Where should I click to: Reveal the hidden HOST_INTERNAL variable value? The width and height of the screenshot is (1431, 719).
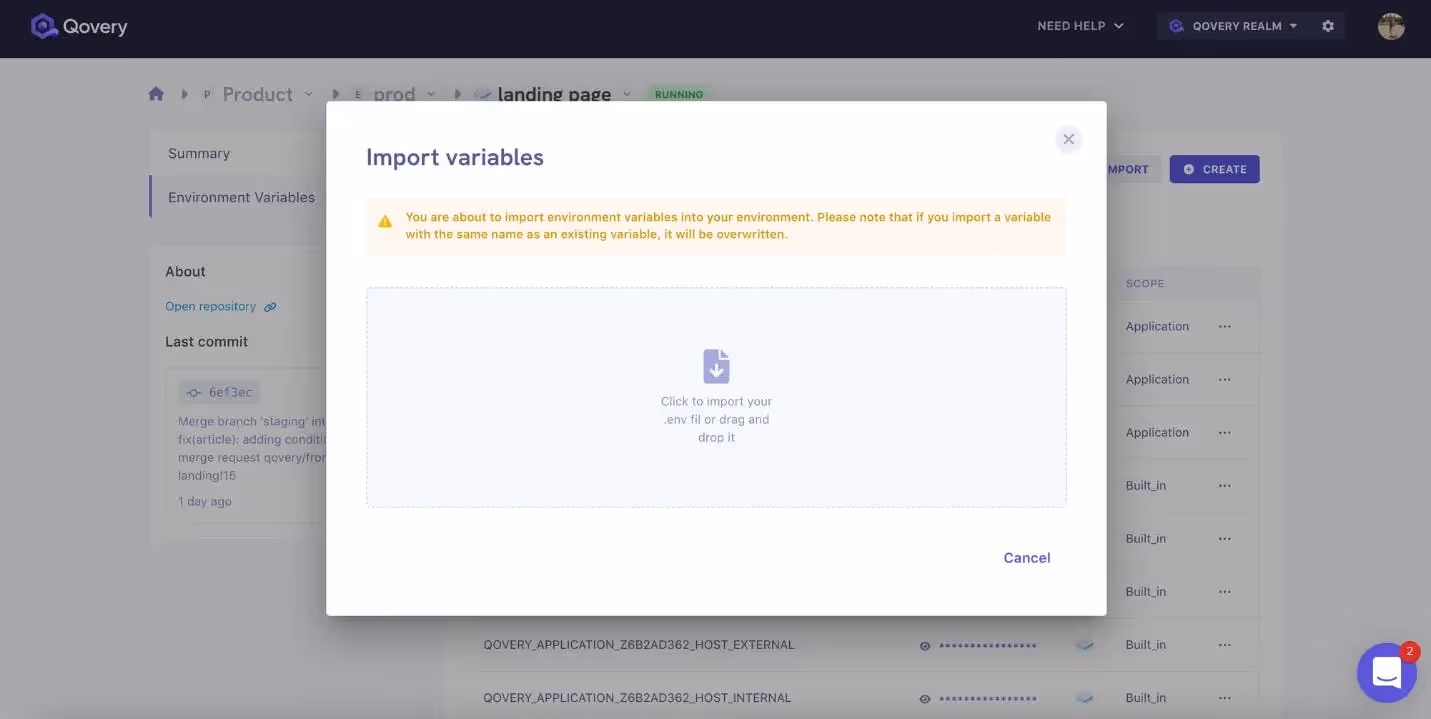tap(923, 697)
